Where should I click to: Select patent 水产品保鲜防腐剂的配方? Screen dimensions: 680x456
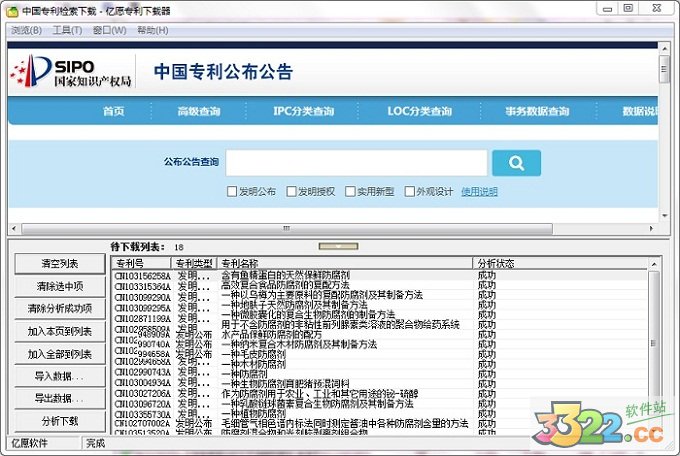[x=271, y=335]
